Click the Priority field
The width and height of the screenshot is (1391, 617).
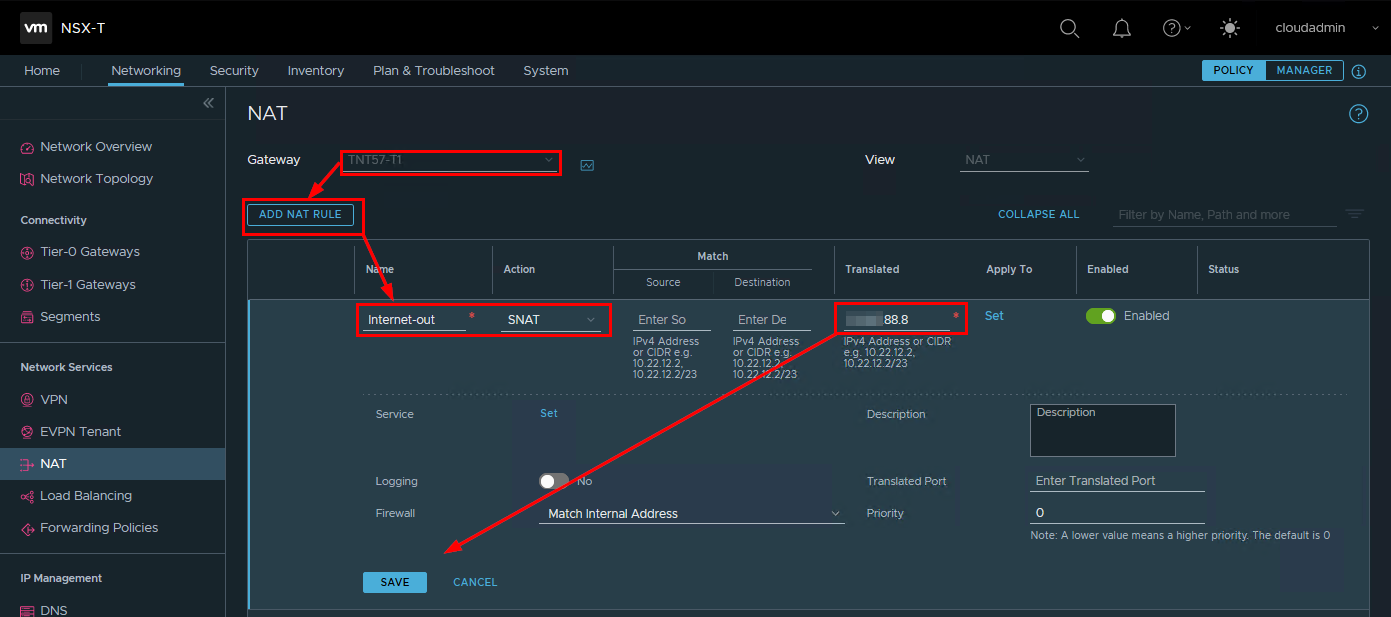pyautogui.click(x=1117, y=513)
